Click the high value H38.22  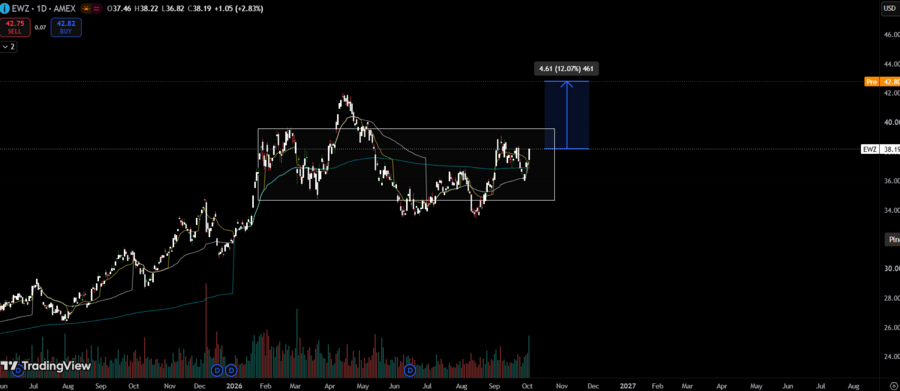(x=146, y=9)
